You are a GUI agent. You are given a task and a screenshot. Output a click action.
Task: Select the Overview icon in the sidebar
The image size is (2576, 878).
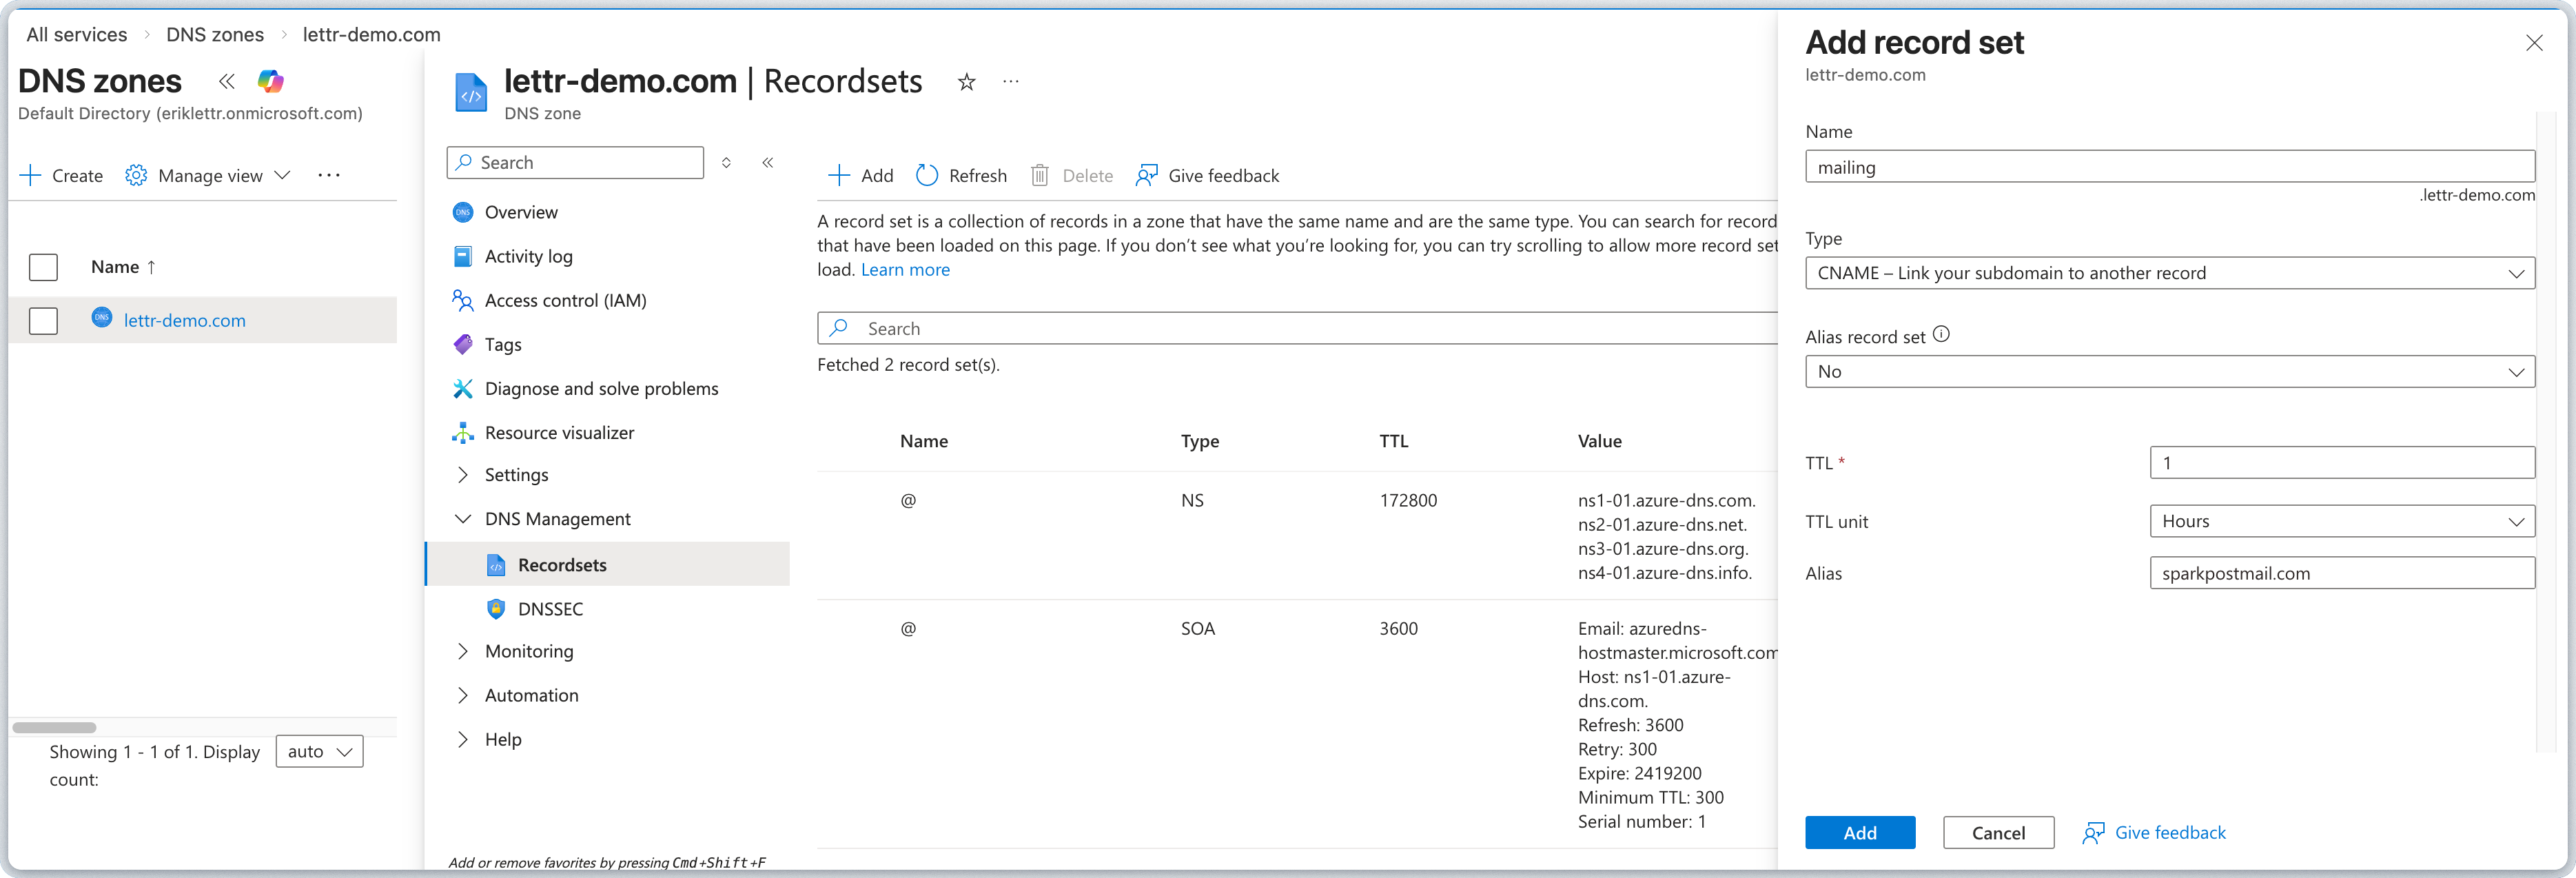pos(463,212)
